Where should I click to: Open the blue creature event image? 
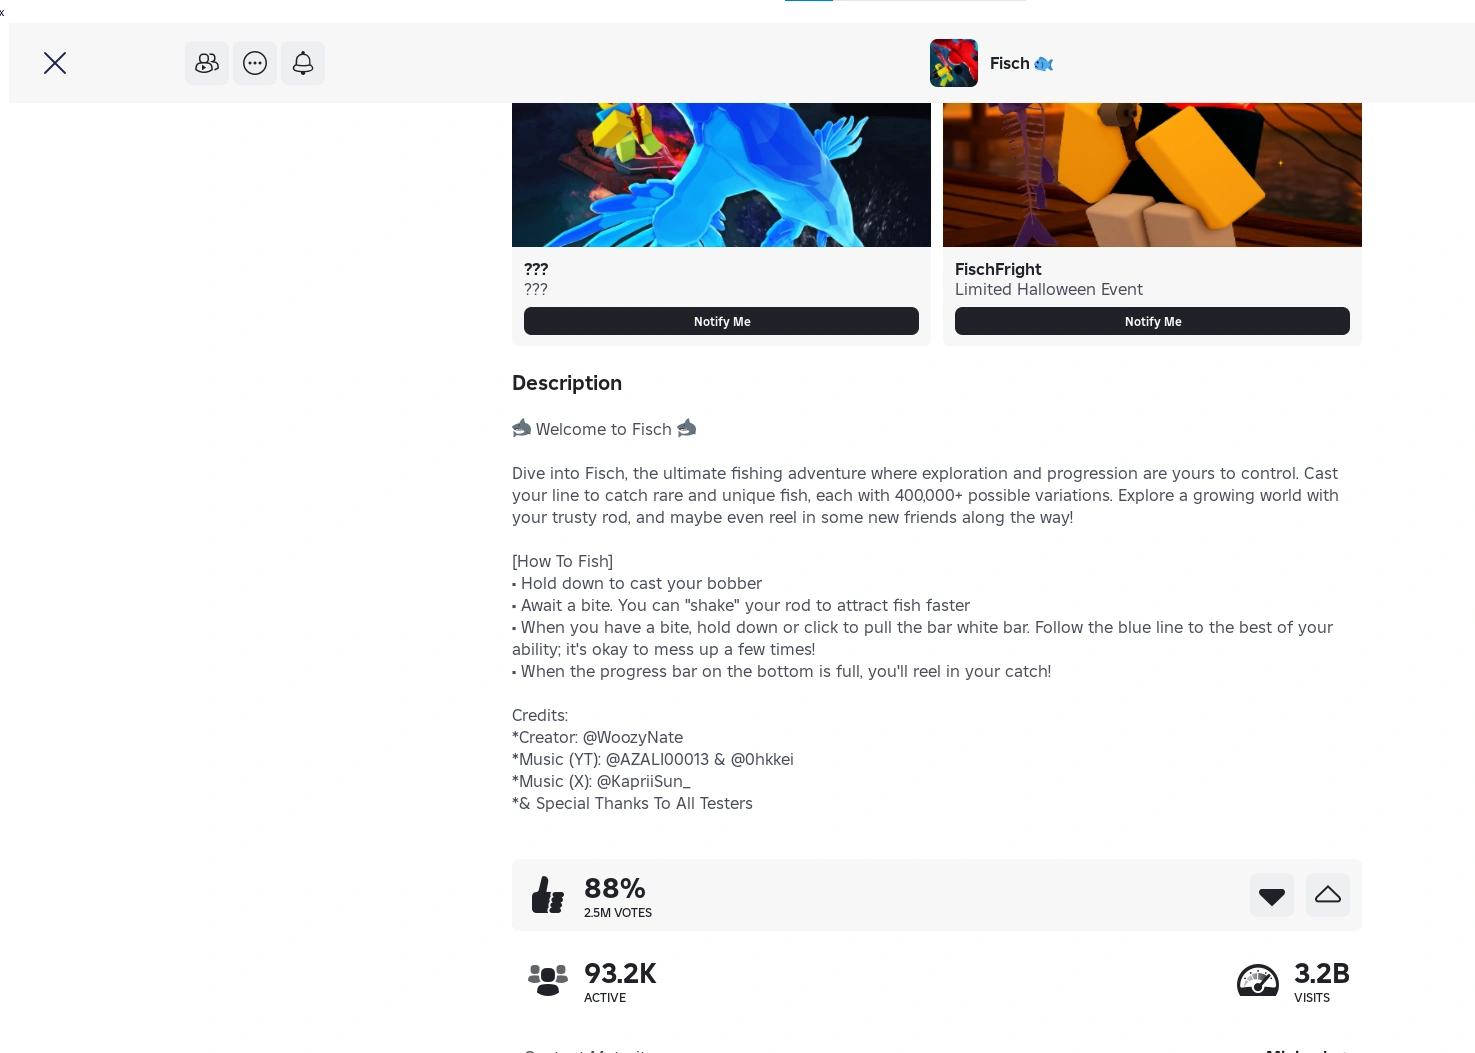(x=721, y=175)
